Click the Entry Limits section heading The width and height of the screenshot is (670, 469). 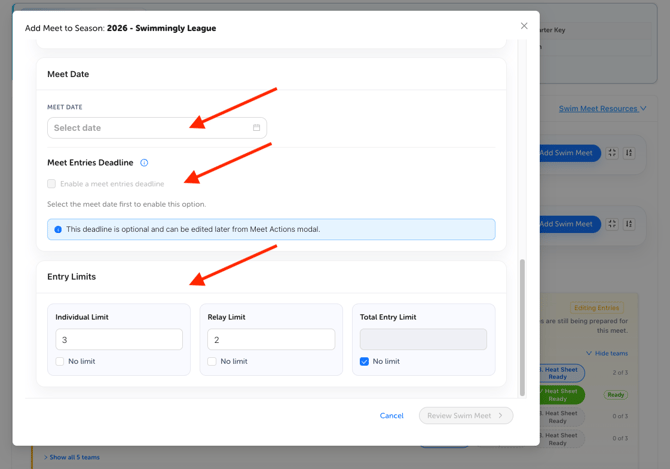(x=71, y=277)
